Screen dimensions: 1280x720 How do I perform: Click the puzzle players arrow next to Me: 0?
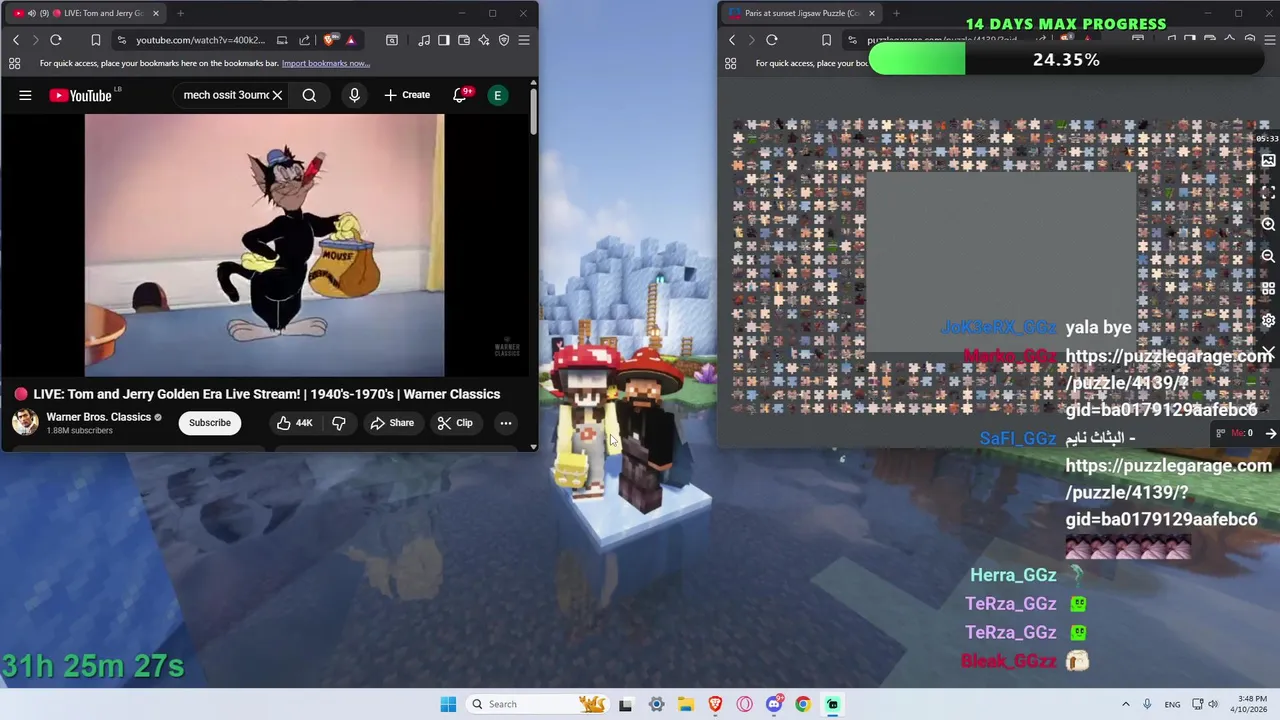1270,433
